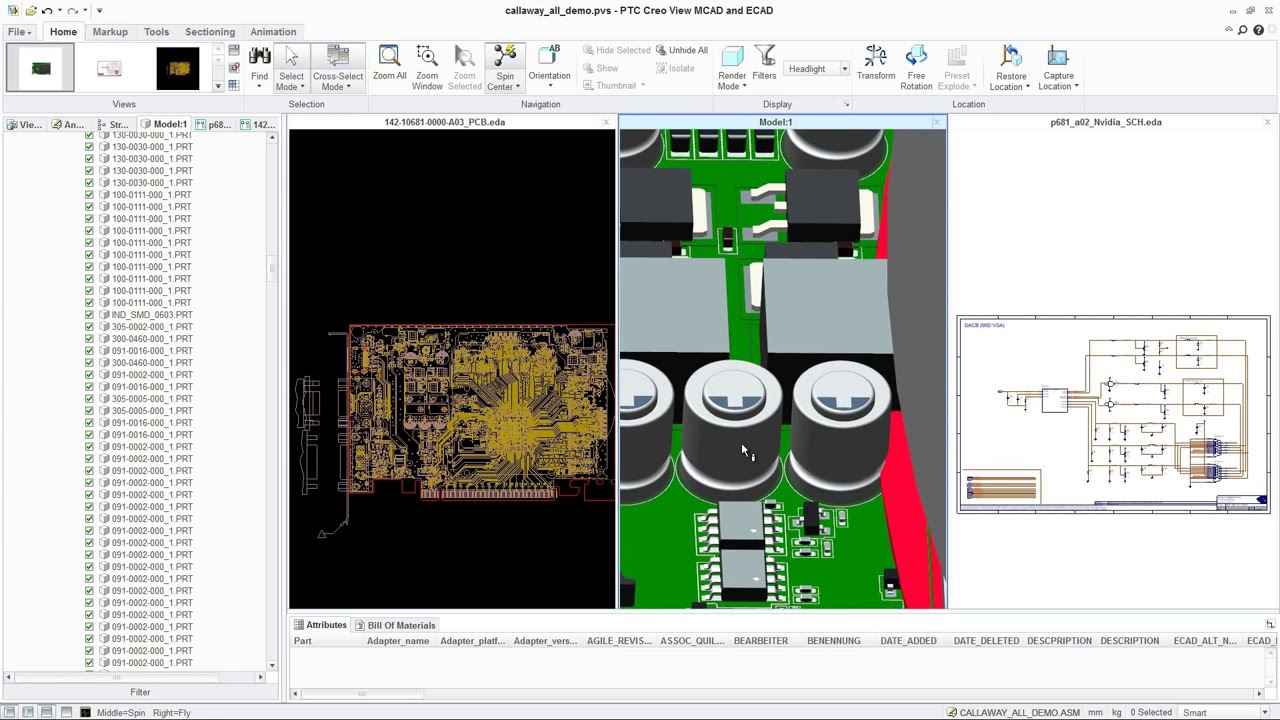Expand the Find dropdown arrow
Viewport: 1280px width, 720px height.
259,86
